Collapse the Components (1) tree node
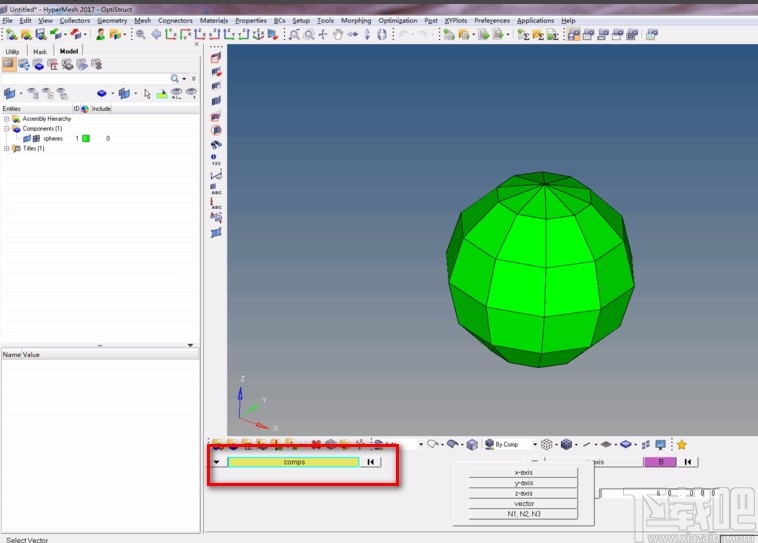 (x=6, y=129)
